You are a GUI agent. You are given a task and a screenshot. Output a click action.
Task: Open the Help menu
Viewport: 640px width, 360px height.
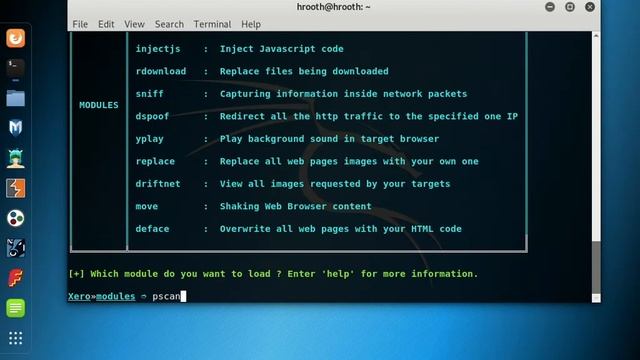pos(251,24)
